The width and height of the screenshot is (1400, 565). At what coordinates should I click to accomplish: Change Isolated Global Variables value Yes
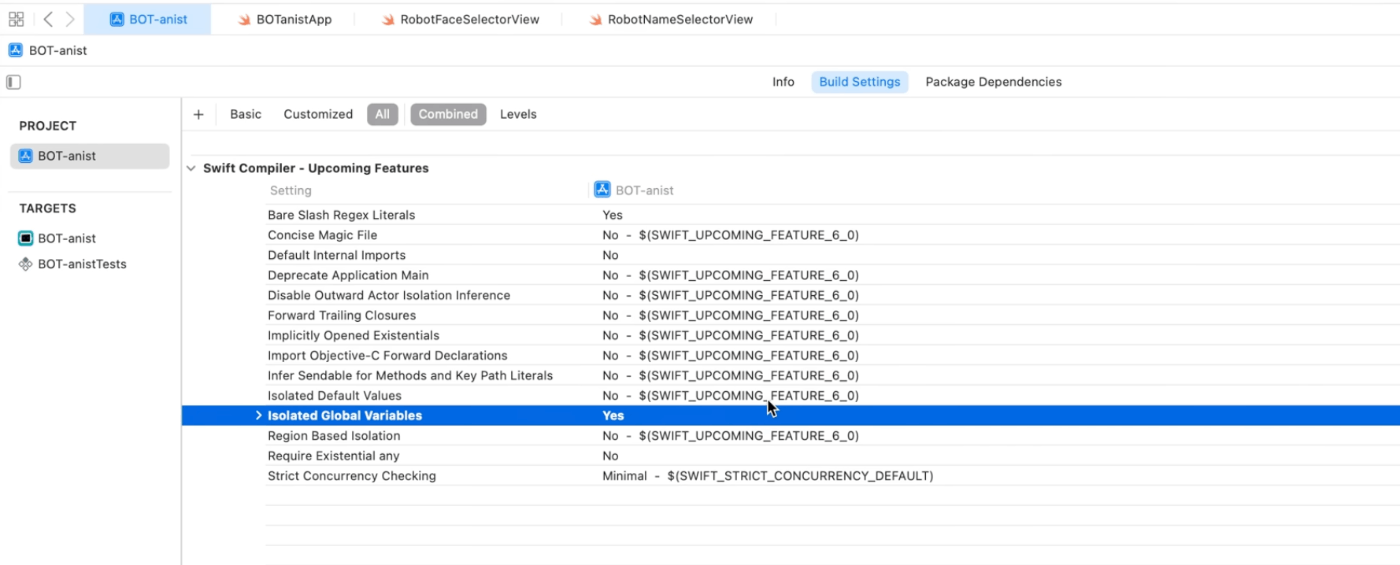point(613,416)
